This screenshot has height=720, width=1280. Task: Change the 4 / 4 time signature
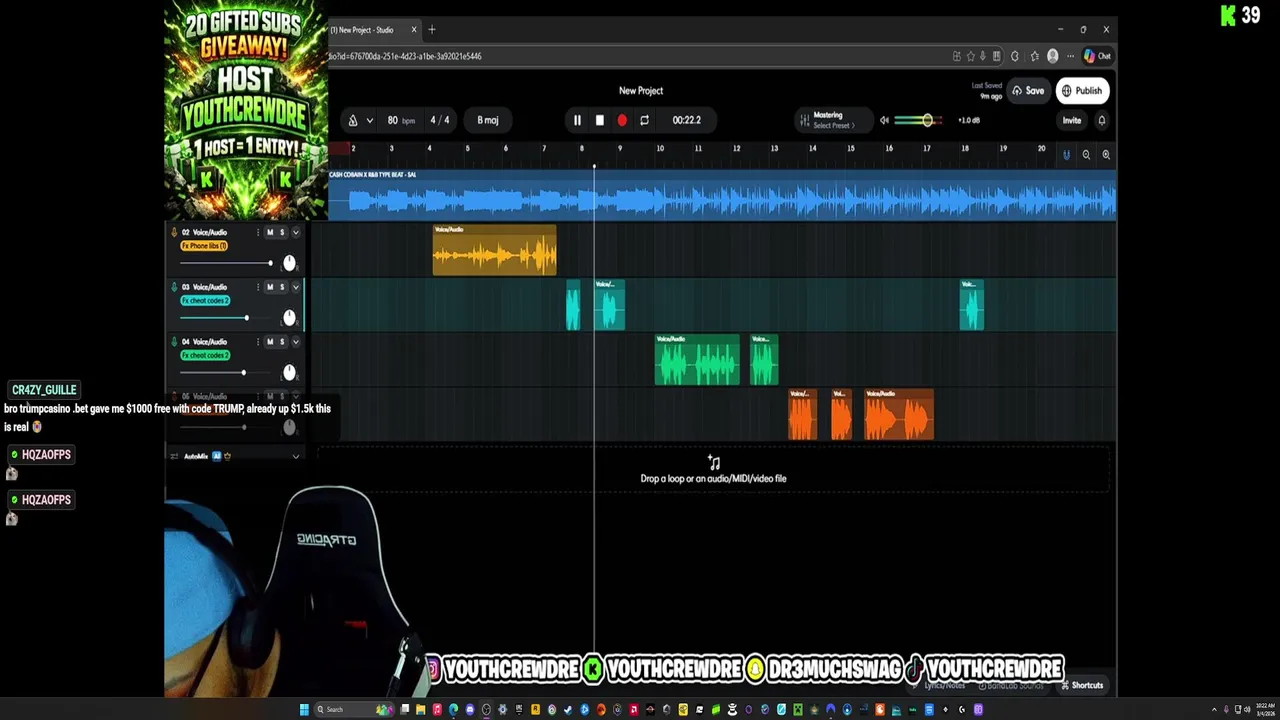440,120
